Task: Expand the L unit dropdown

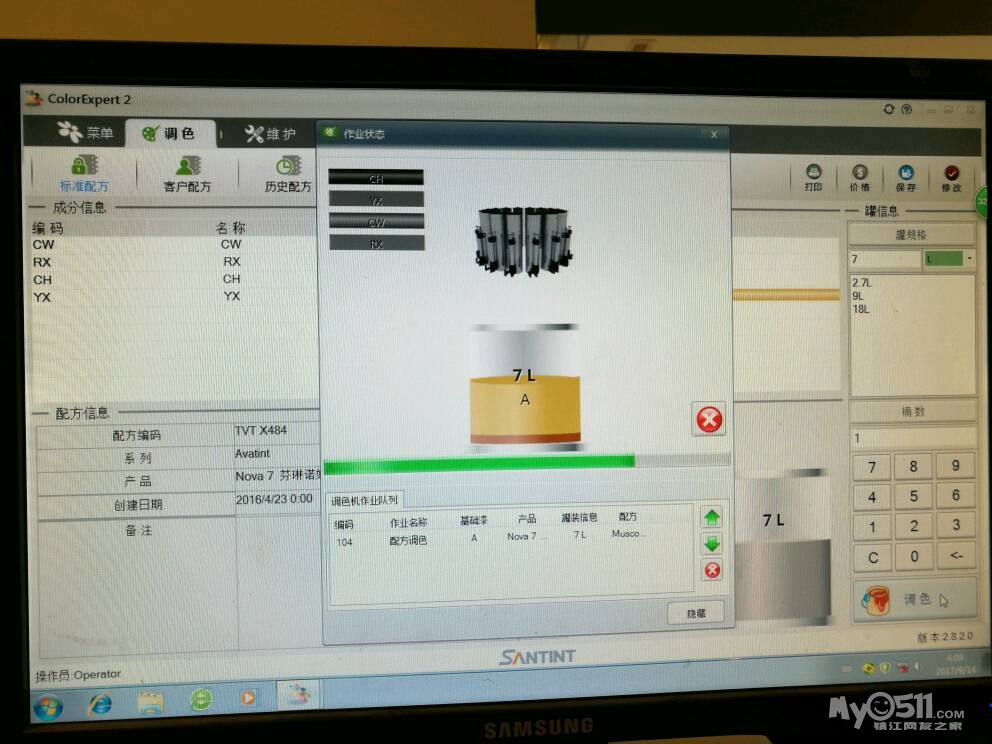Action: pos(970,259)
